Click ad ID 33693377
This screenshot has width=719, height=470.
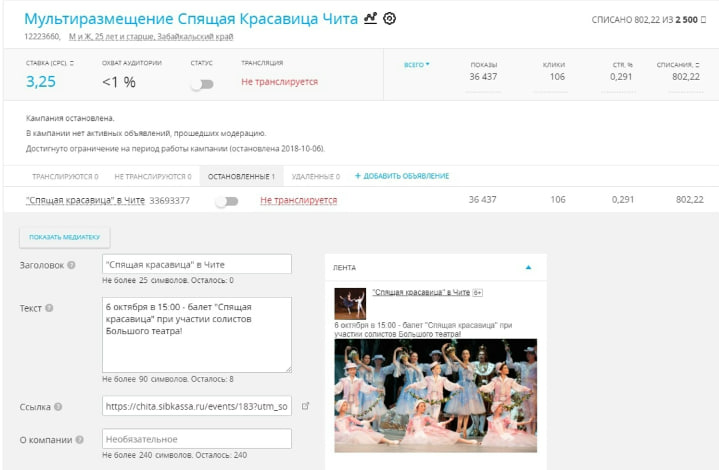(170, 200)
